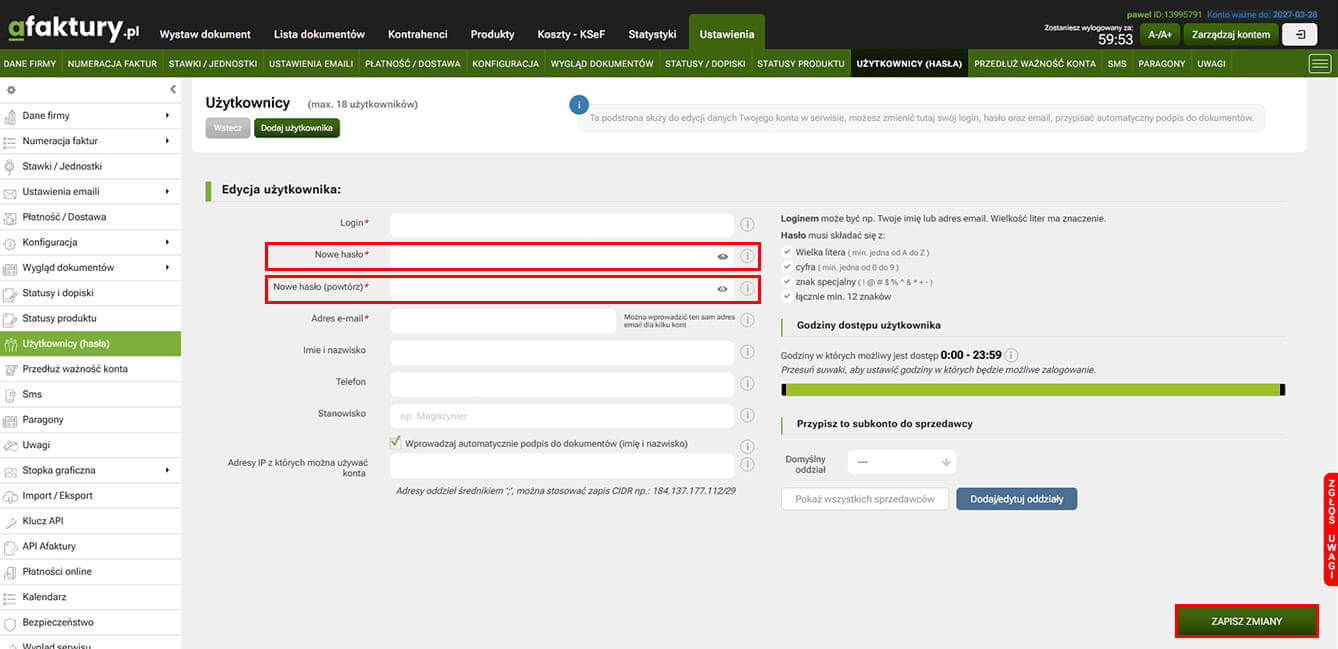
Task: Click into the Login input field
Action: 562,225
